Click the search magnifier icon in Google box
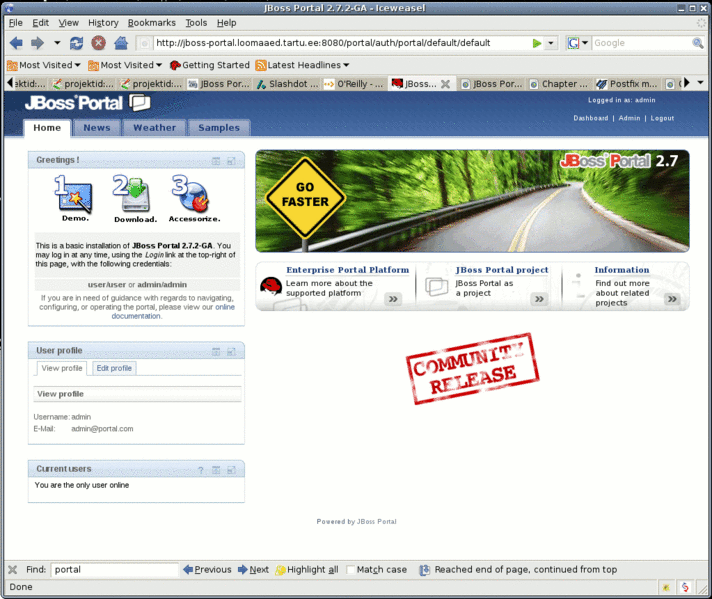The height and width of the screenshot is (599, 712). tap(697, 43)
